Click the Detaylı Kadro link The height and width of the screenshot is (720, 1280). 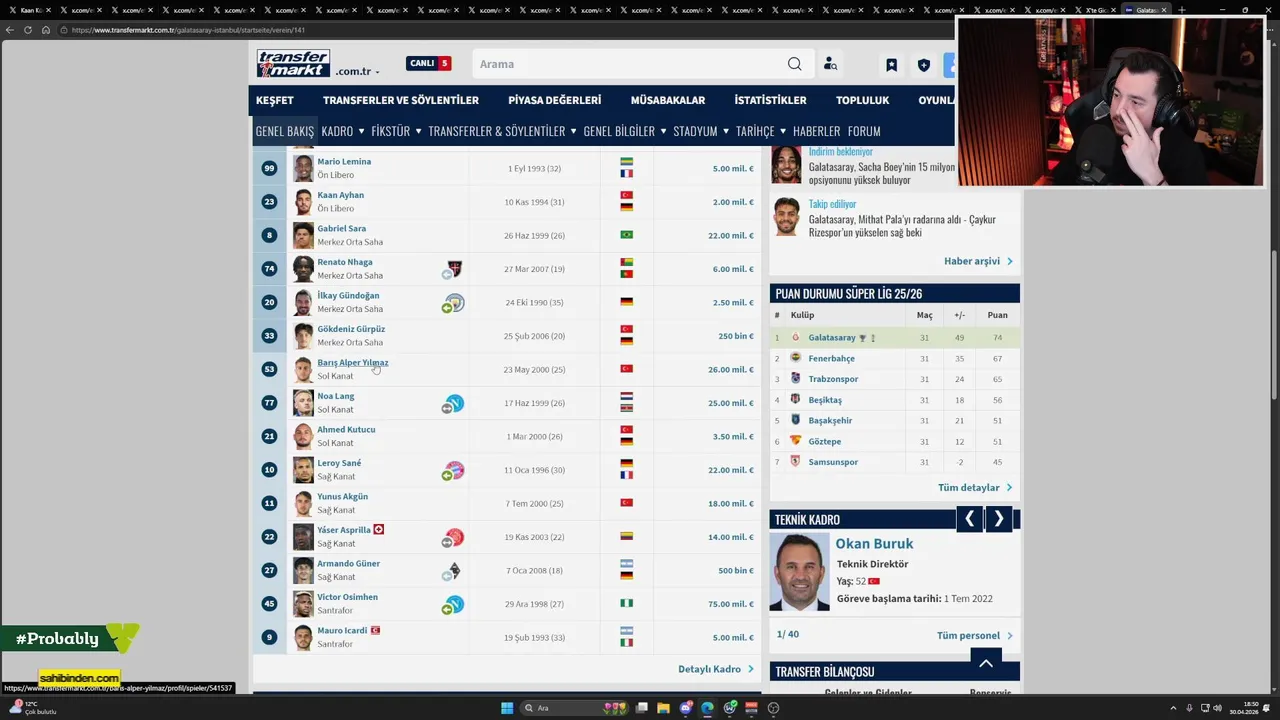coord(715,669)
